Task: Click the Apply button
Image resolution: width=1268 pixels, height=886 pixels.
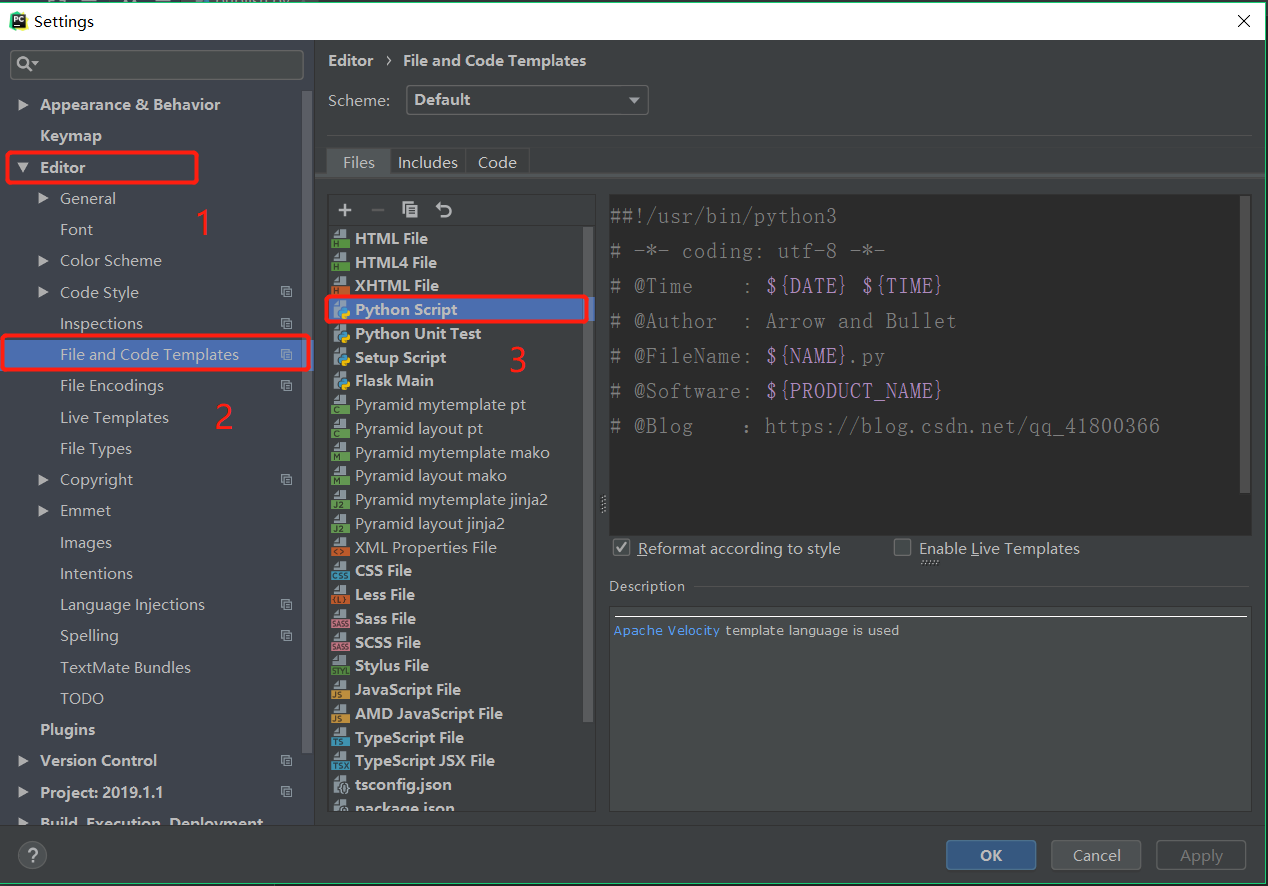Action: [x=1201, y=855]
